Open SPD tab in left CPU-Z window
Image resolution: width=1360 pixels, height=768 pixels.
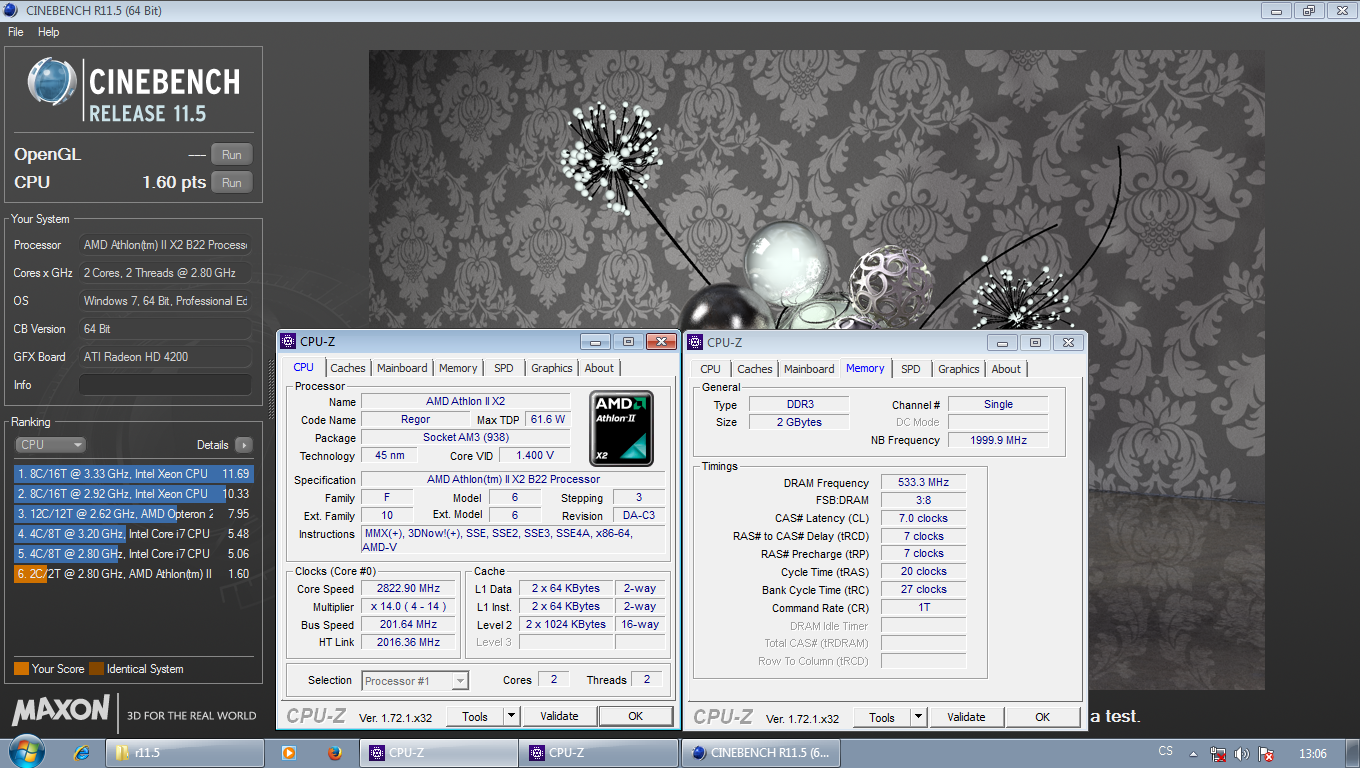[x=504, y=368]
